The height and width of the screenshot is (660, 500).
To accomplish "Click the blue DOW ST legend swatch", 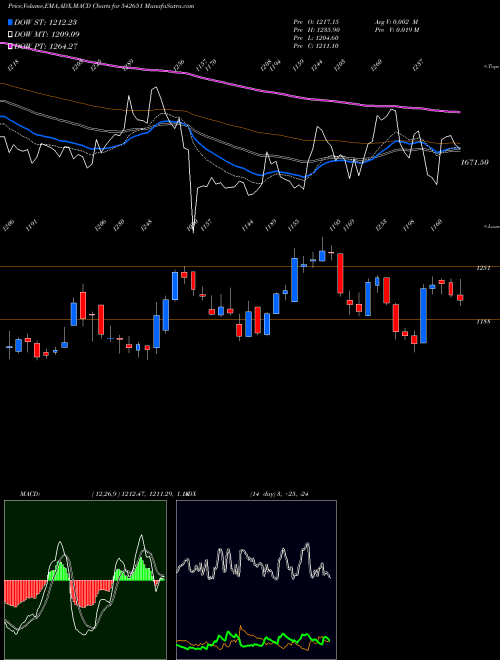I will point(10,22).
